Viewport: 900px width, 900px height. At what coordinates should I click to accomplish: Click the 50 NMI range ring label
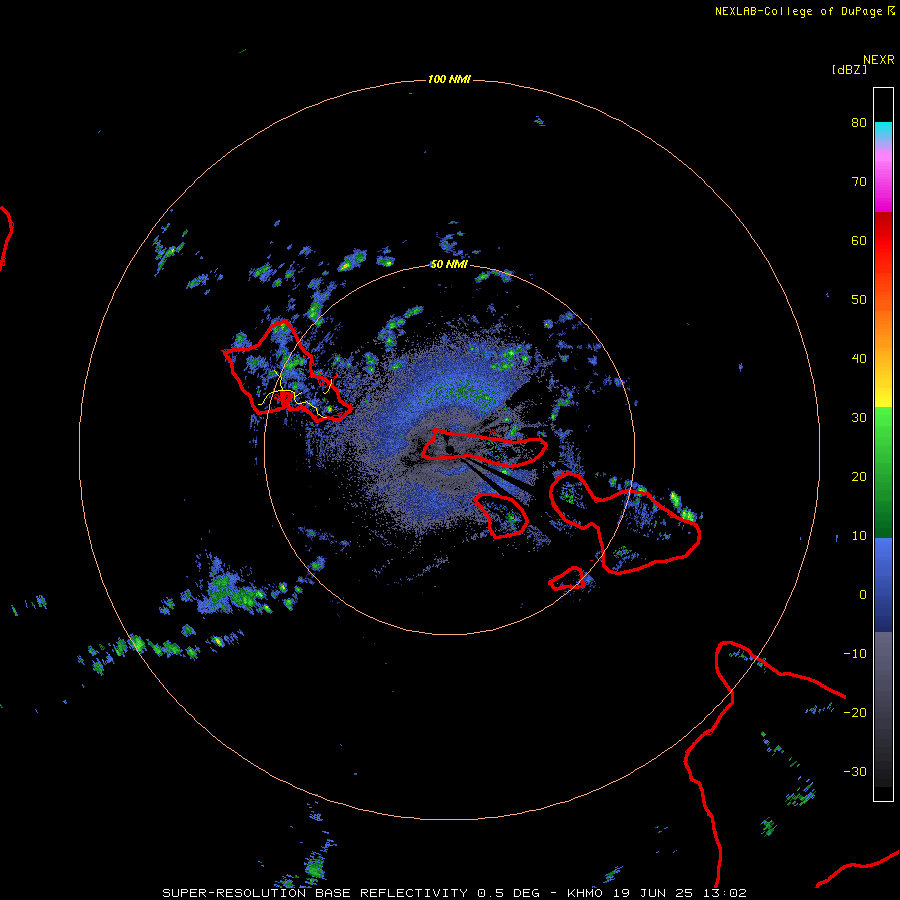[449, 265]
